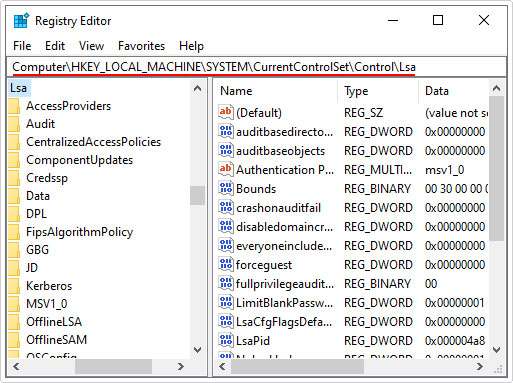The height and width of the screenshot is (383, 513).
Task: Select the msv1_0 data cell
Action: pos(445,170)
